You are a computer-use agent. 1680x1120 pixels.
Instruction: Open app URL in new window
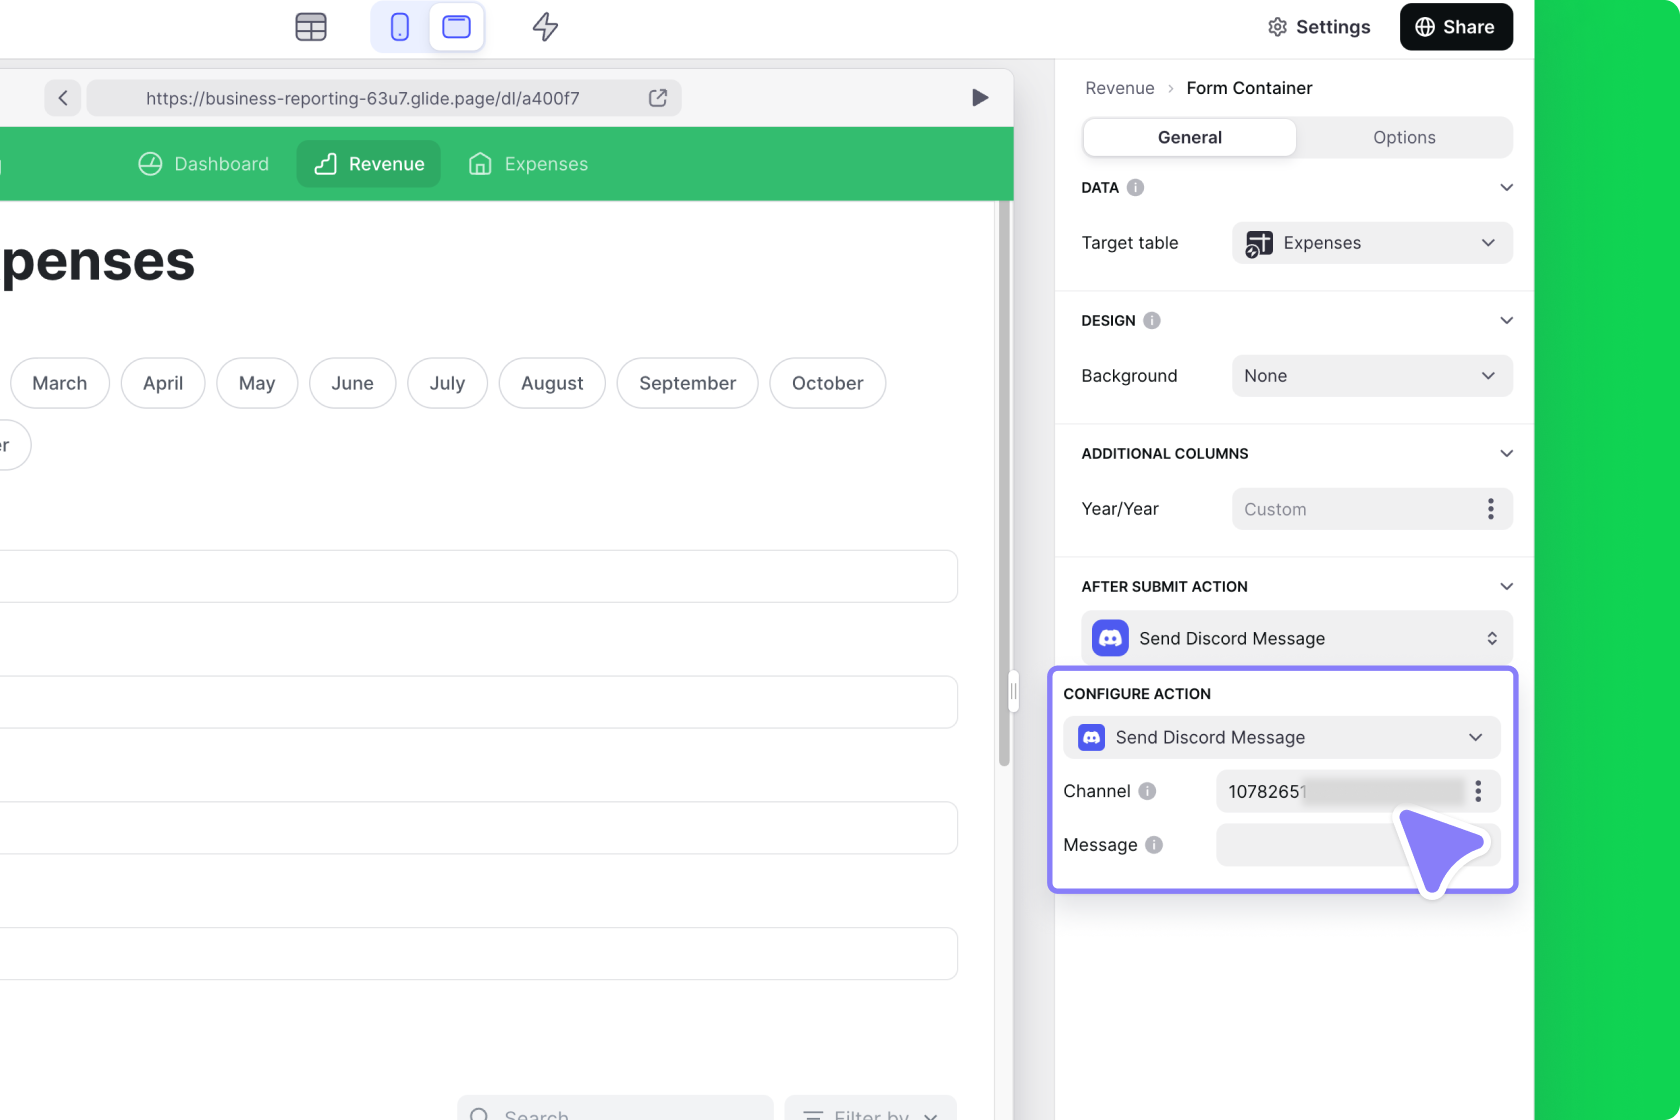(658, 98)
